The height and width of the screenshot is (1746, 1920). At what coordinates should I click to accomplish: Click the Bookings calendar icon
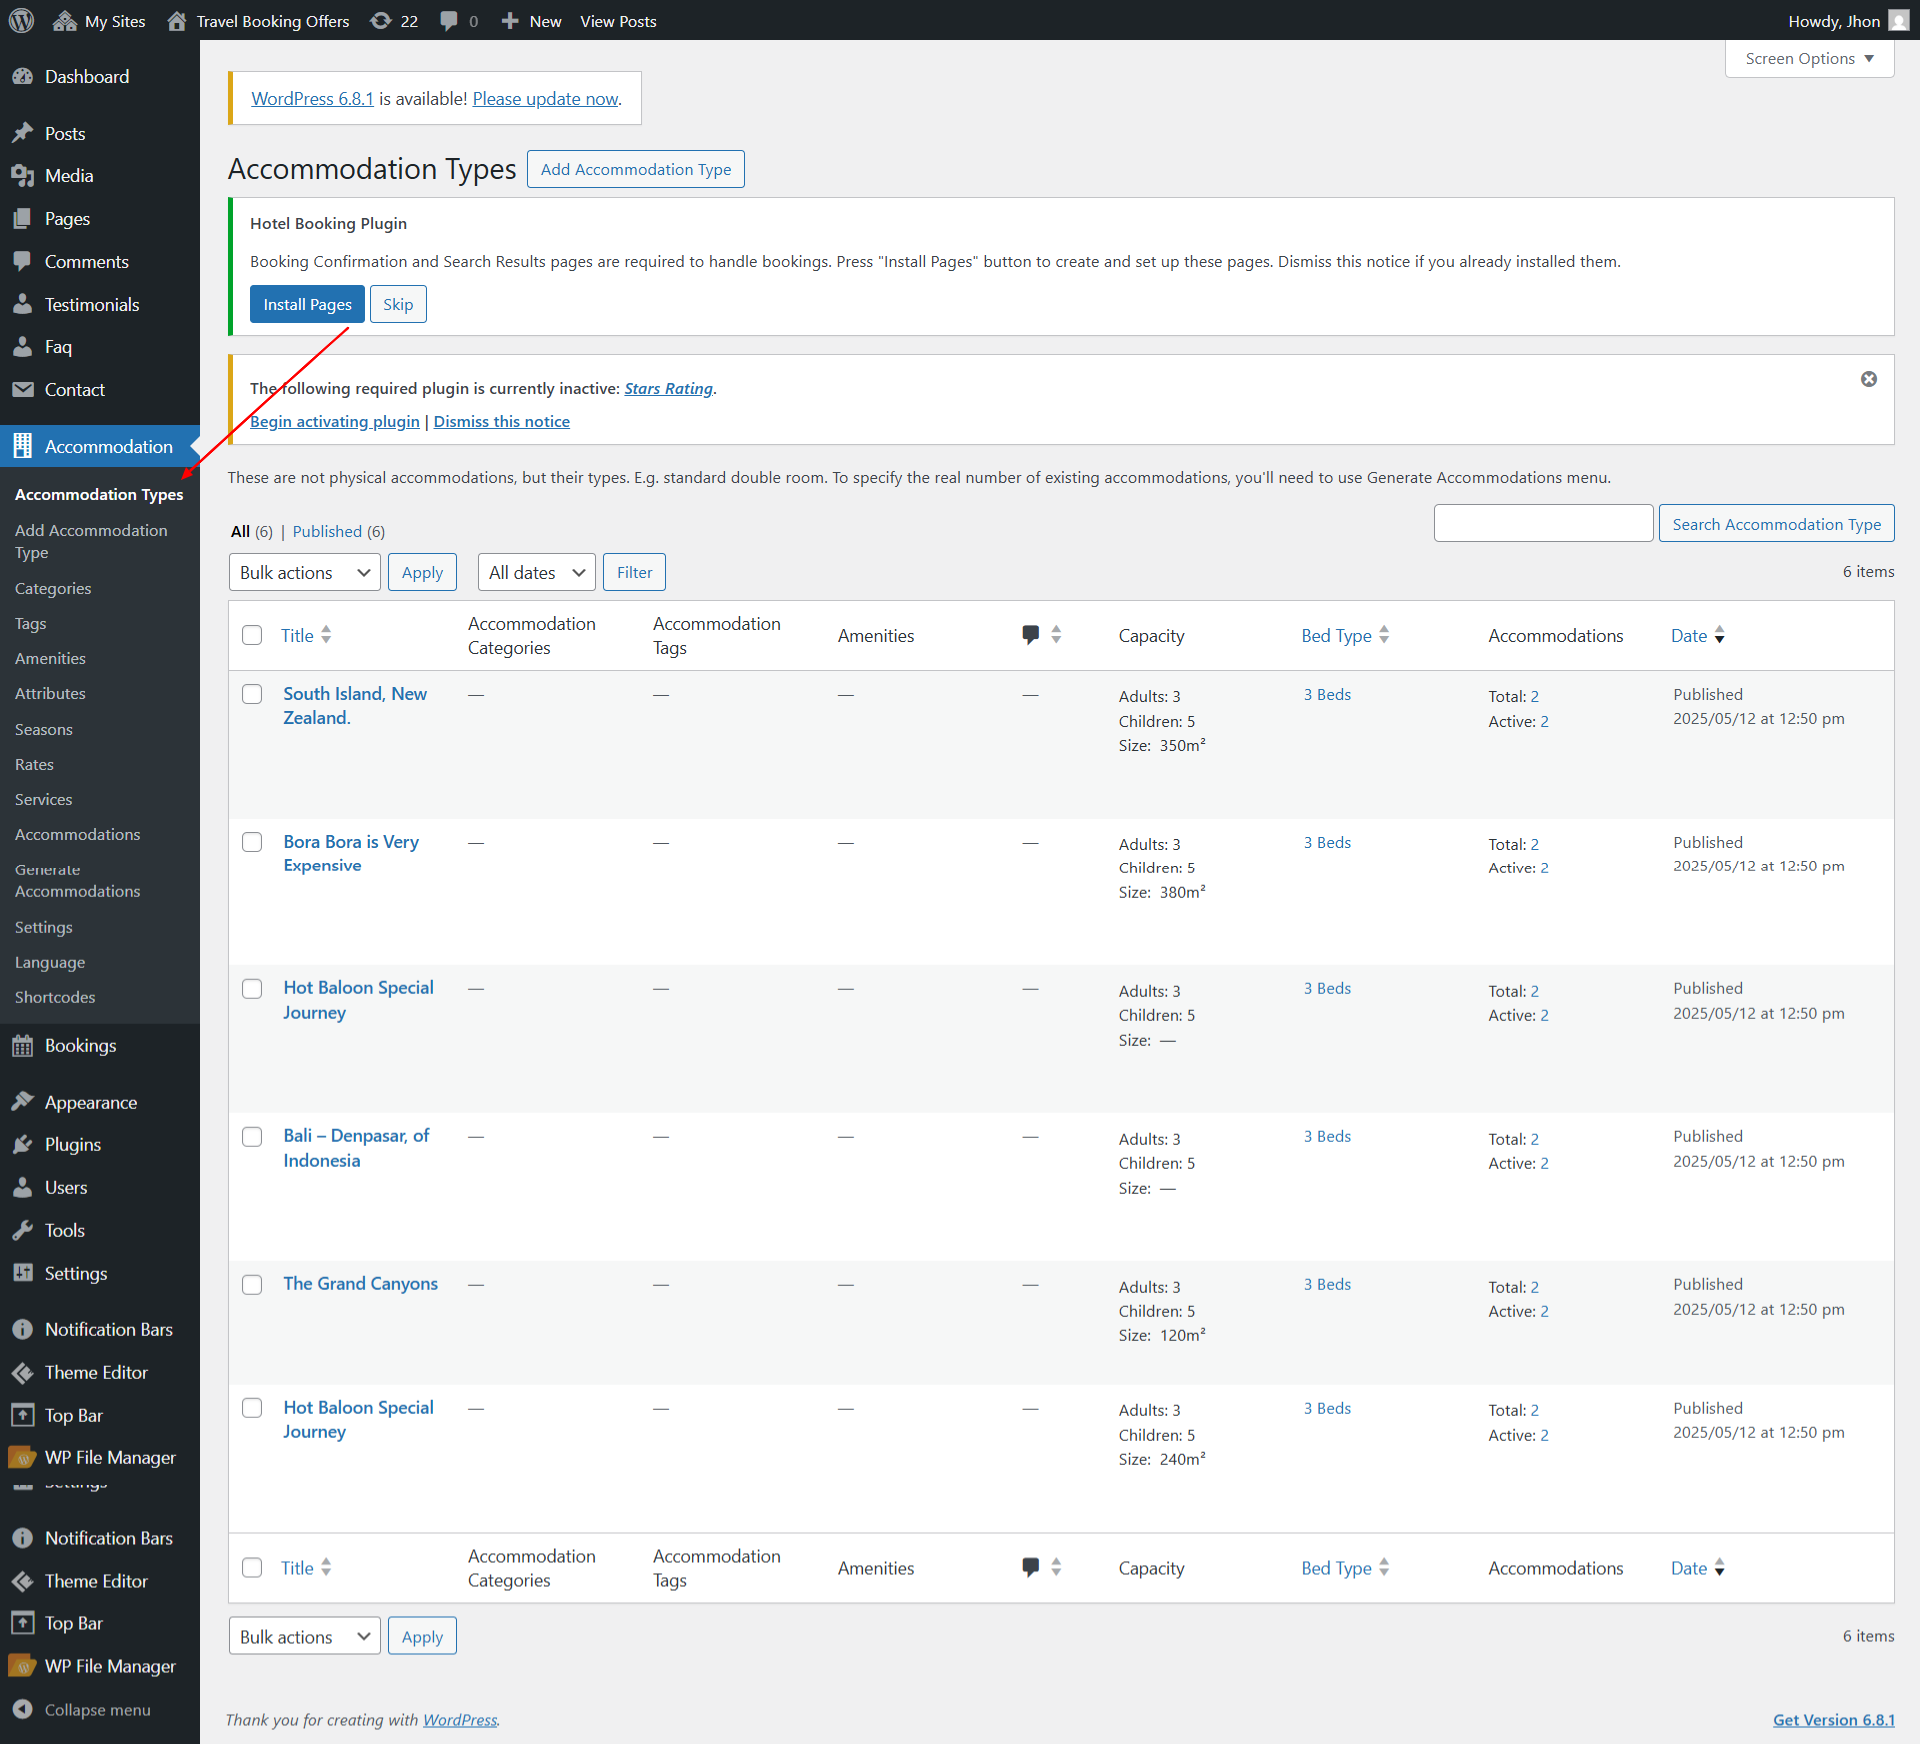[22, 1046]
